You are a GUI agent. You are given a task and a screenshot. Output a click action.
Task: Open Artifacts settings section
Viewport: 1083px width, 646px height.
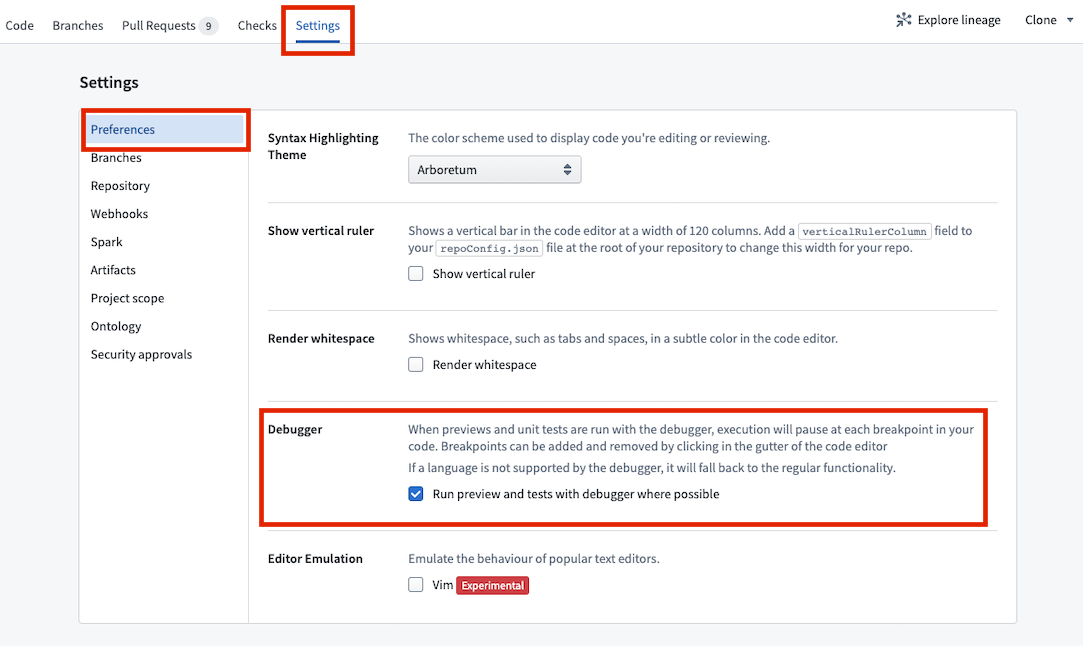tap(113, 270)
